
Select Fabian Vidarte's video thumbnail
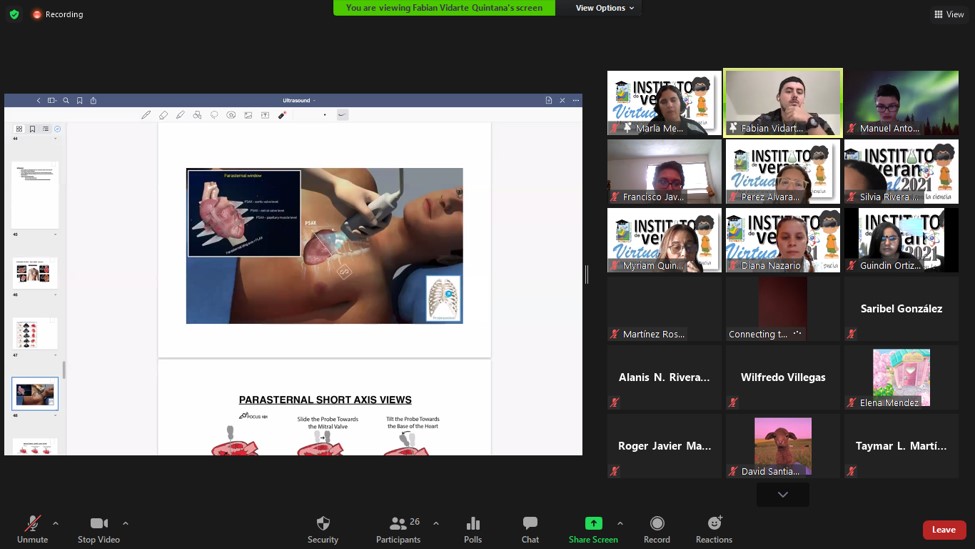click(x=783, y=103)
